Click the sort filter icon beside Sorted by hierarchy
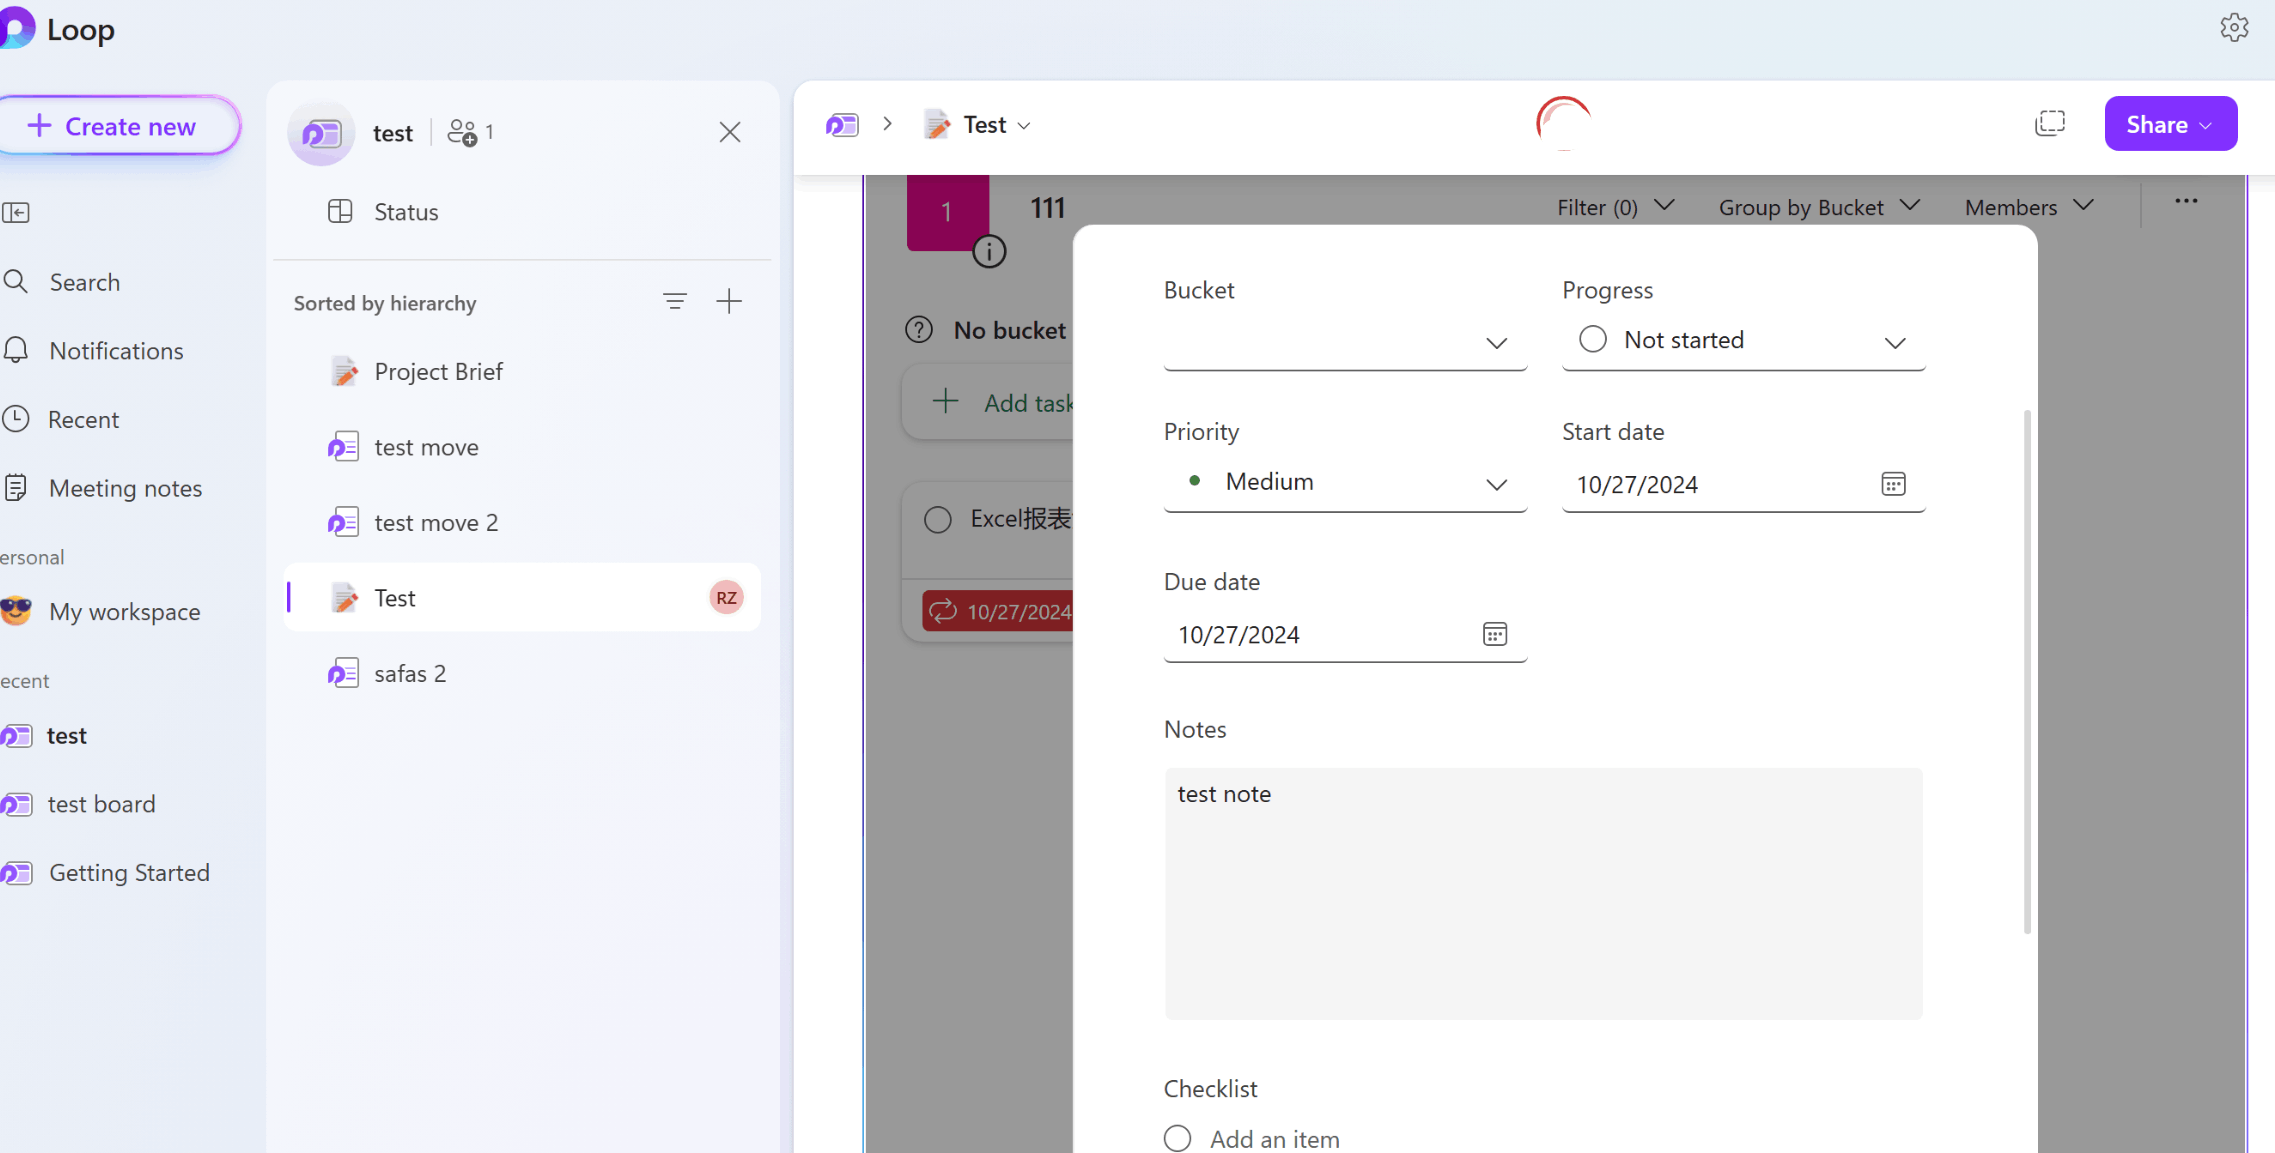 675,301
